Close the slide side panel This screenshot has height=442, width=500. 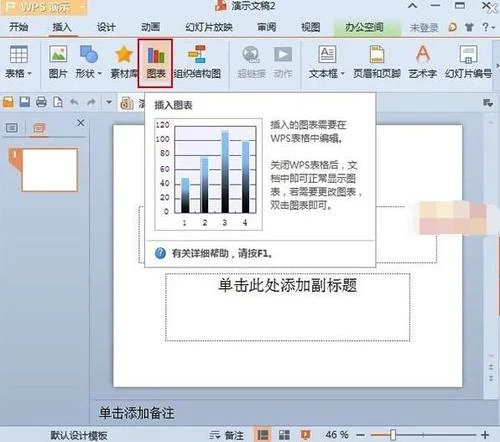[81, 123]
